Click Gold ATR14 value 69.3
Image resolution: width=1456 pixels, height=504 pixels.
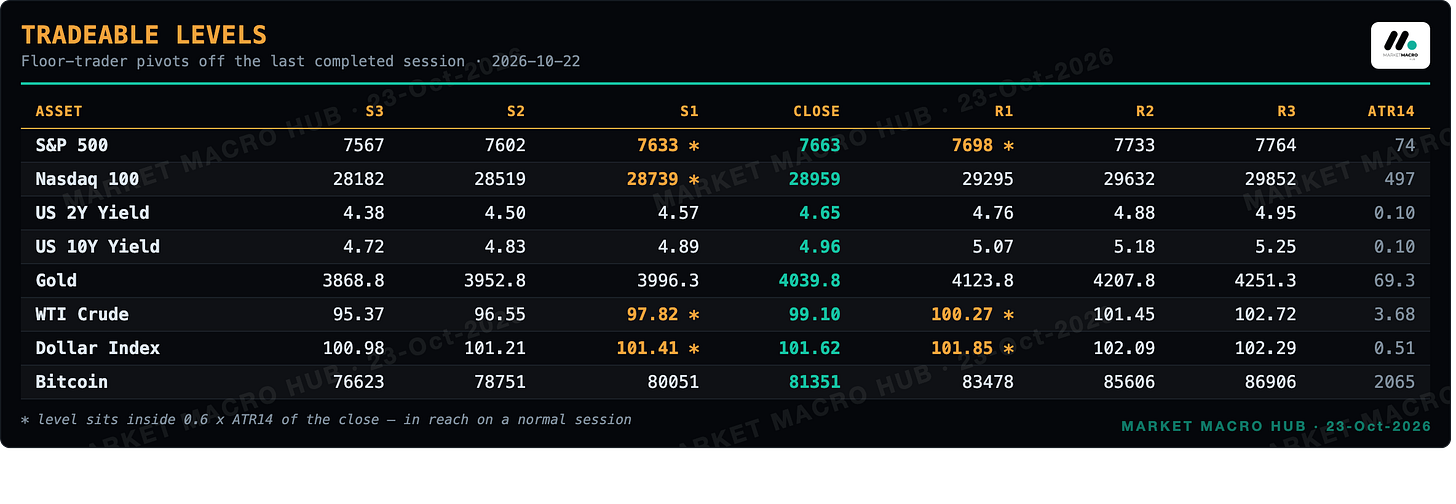1394,280
